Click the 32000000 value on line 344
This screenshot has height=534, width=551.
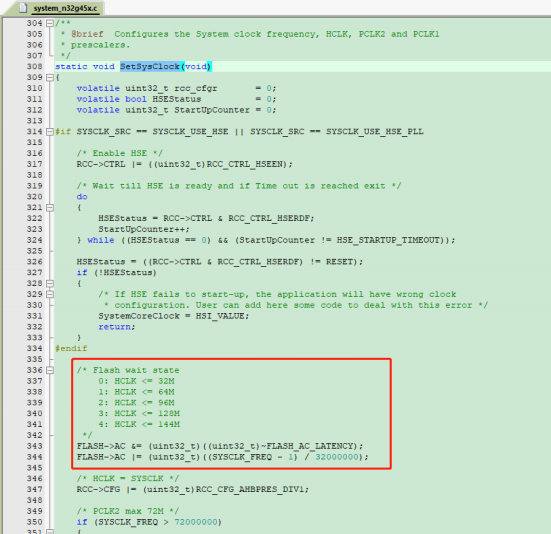tap(337, 457)
